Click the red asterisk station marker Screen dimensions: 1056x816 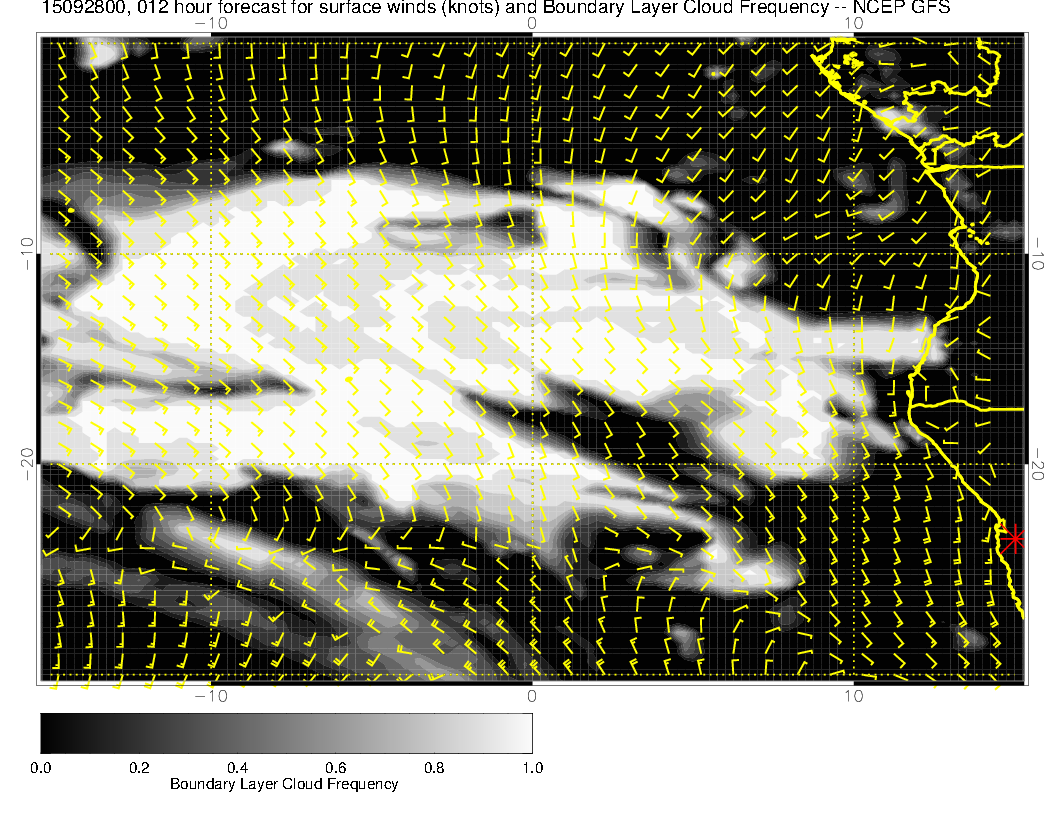(x=1014, y=539)
